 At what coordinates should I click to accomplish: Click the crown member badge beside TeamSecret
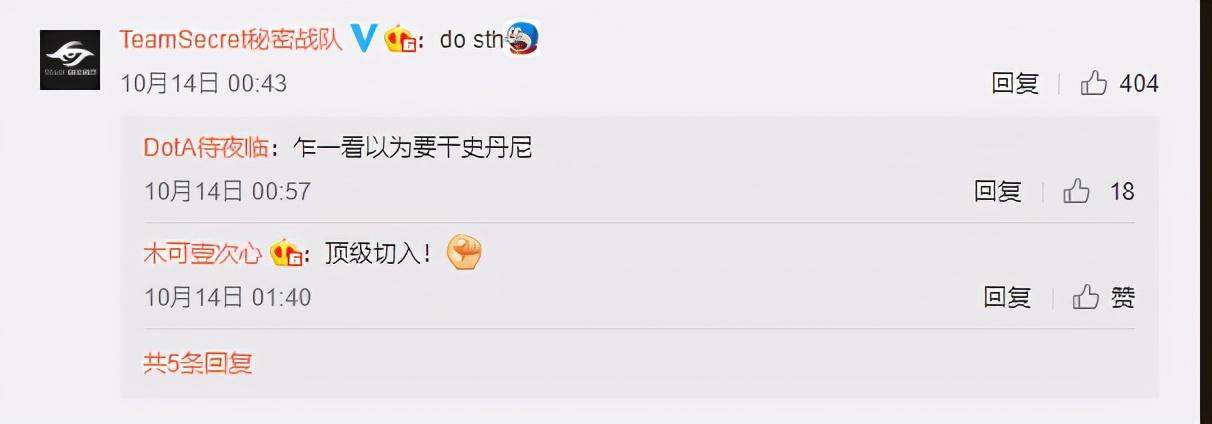point(401,40)
